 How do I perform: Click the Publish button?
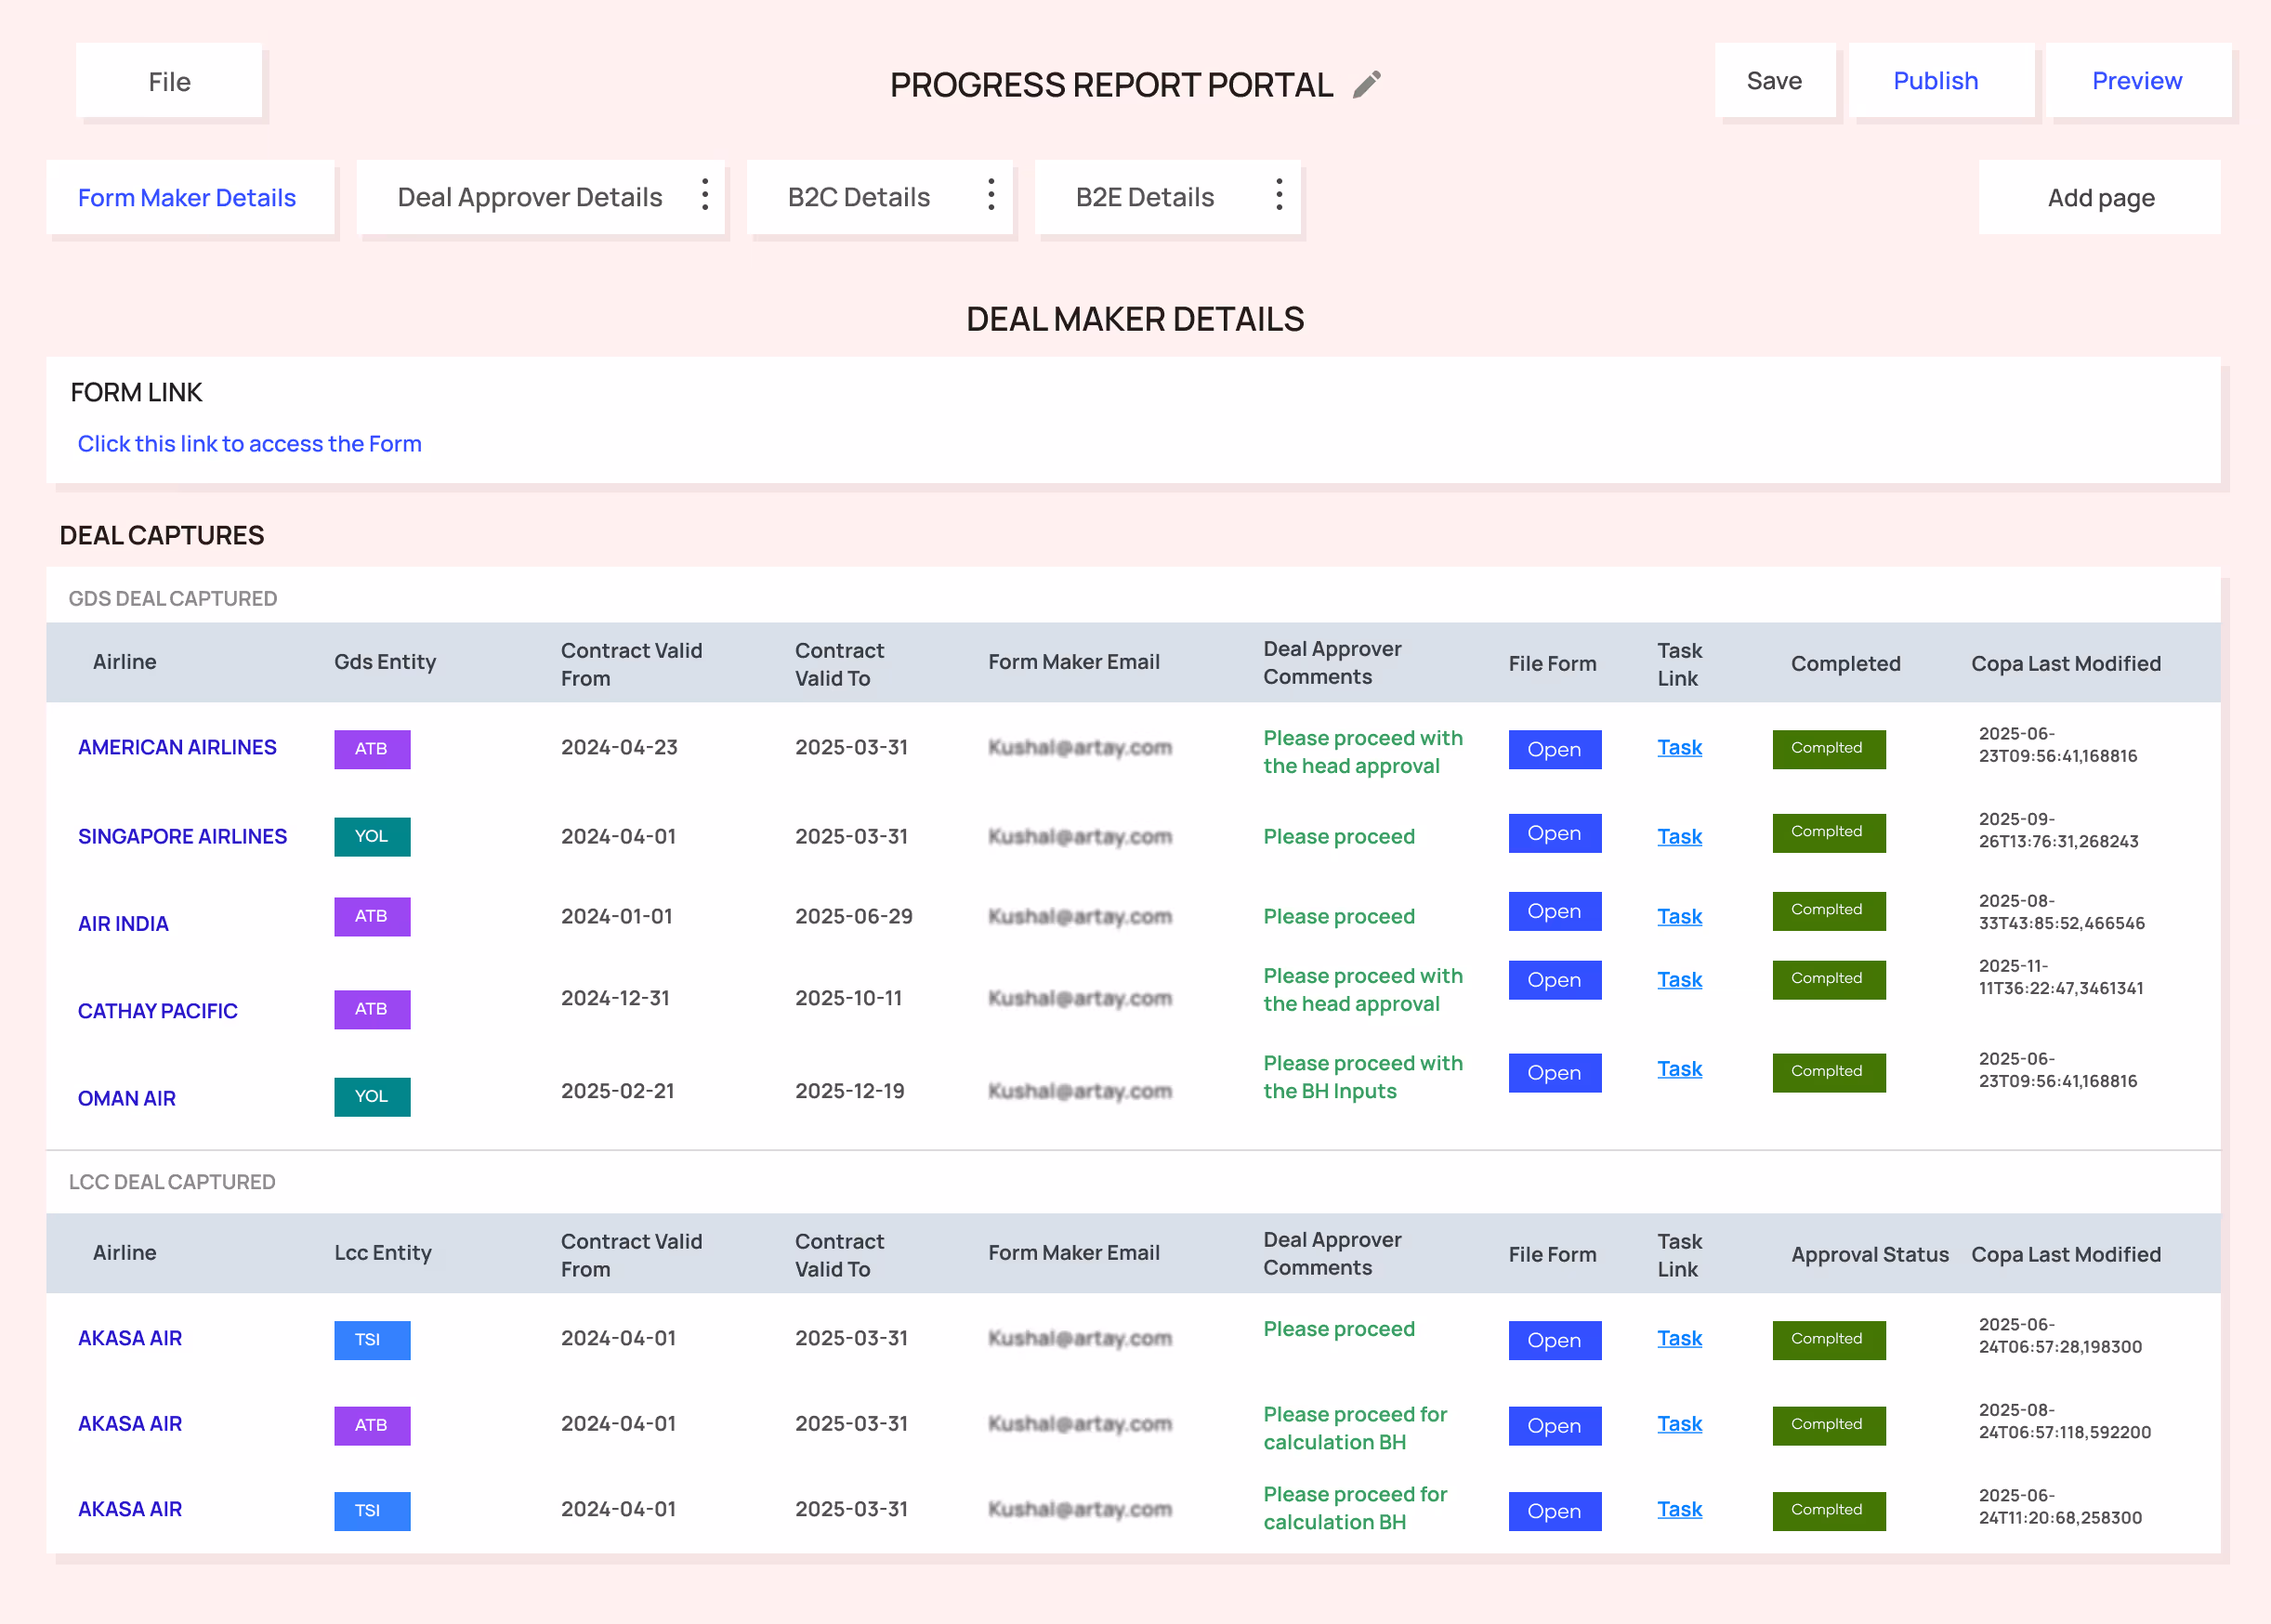click(1935, 81)
